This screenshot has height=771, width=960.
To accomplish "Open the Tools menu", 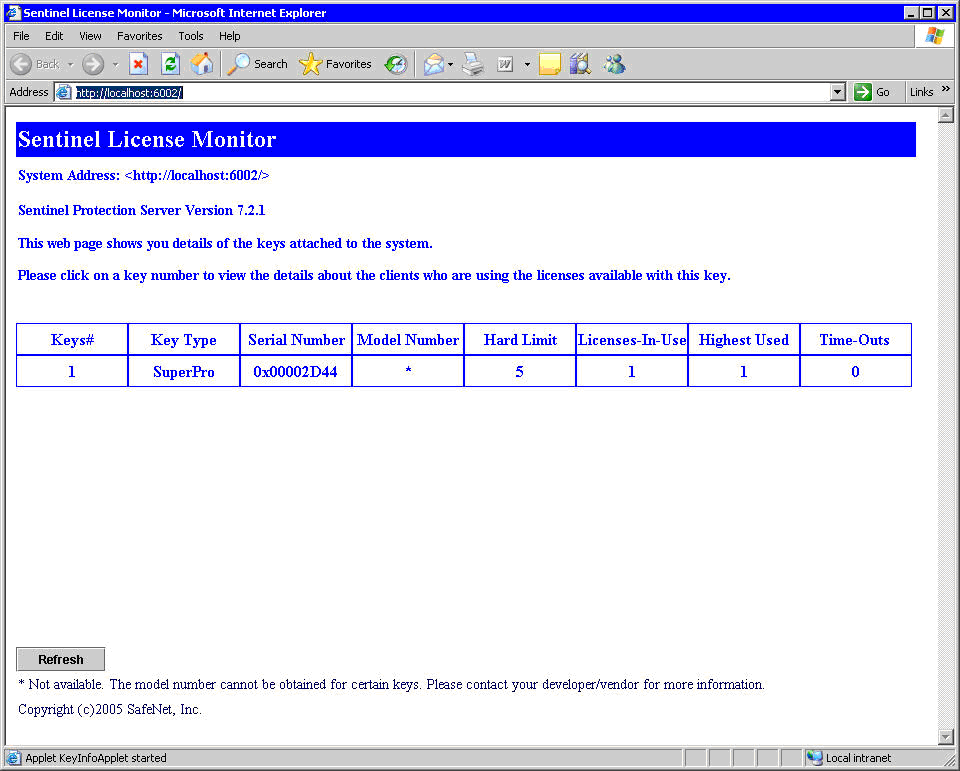I will (x=190, y=36).
